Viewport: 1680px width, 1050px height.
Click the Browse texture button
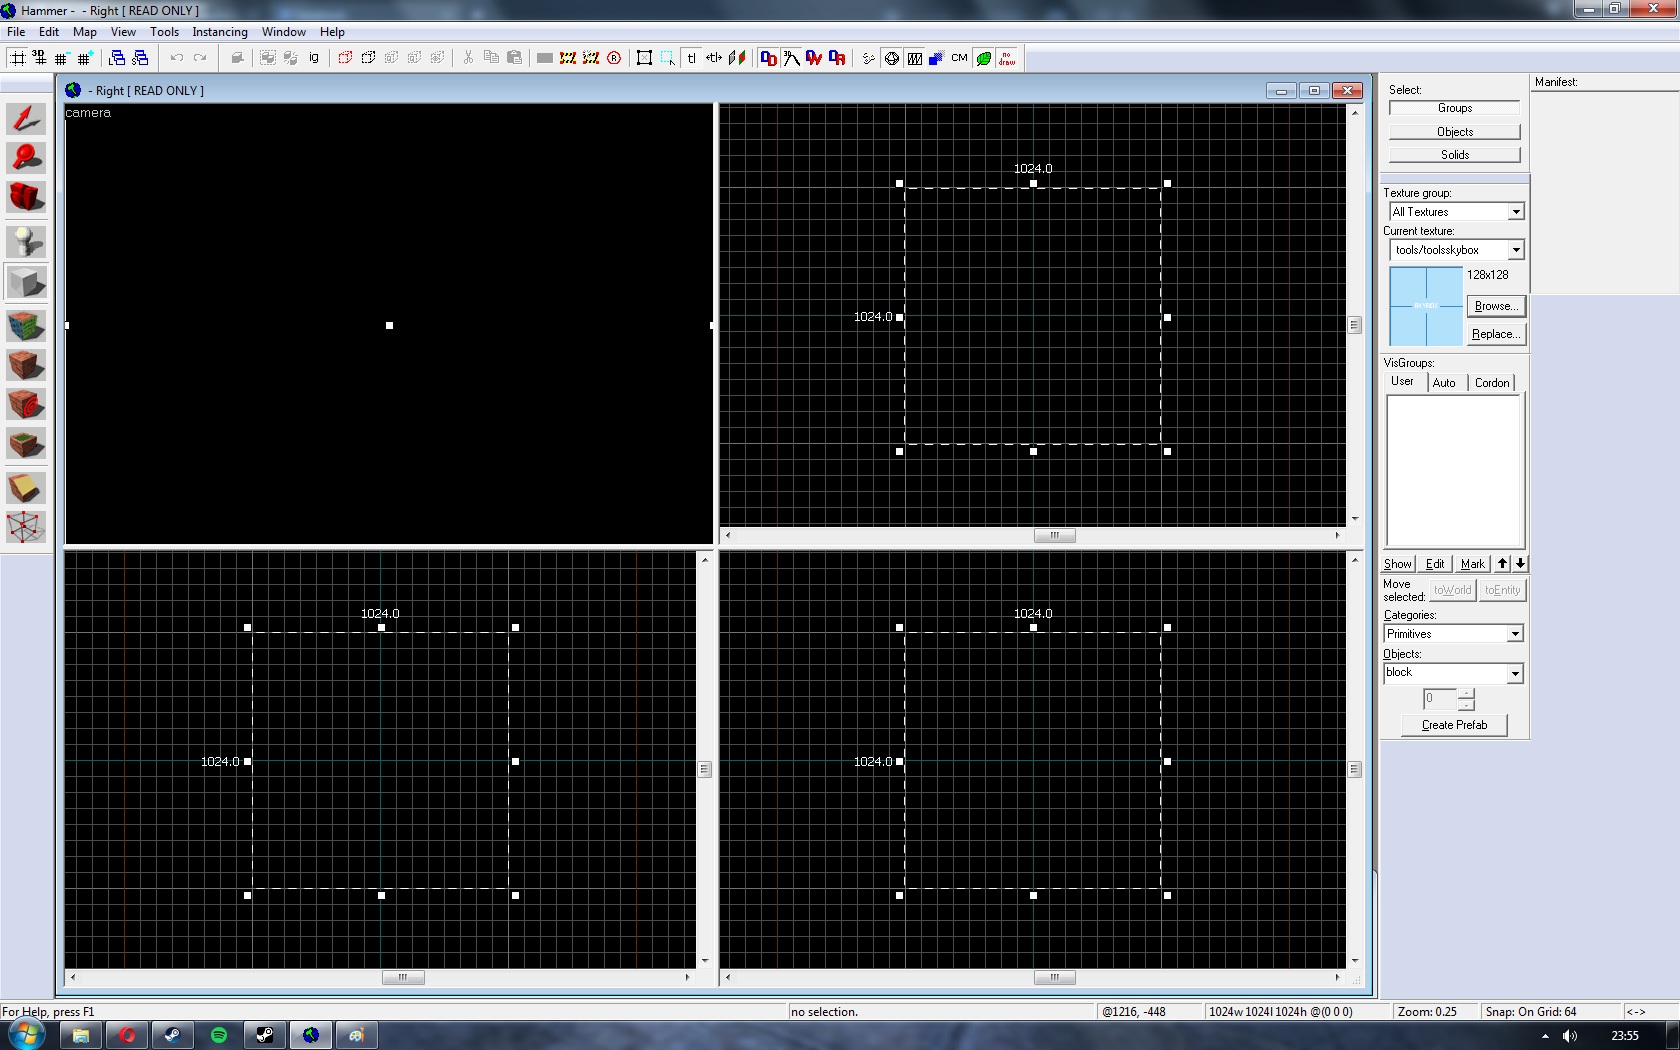coord(1496,306)
